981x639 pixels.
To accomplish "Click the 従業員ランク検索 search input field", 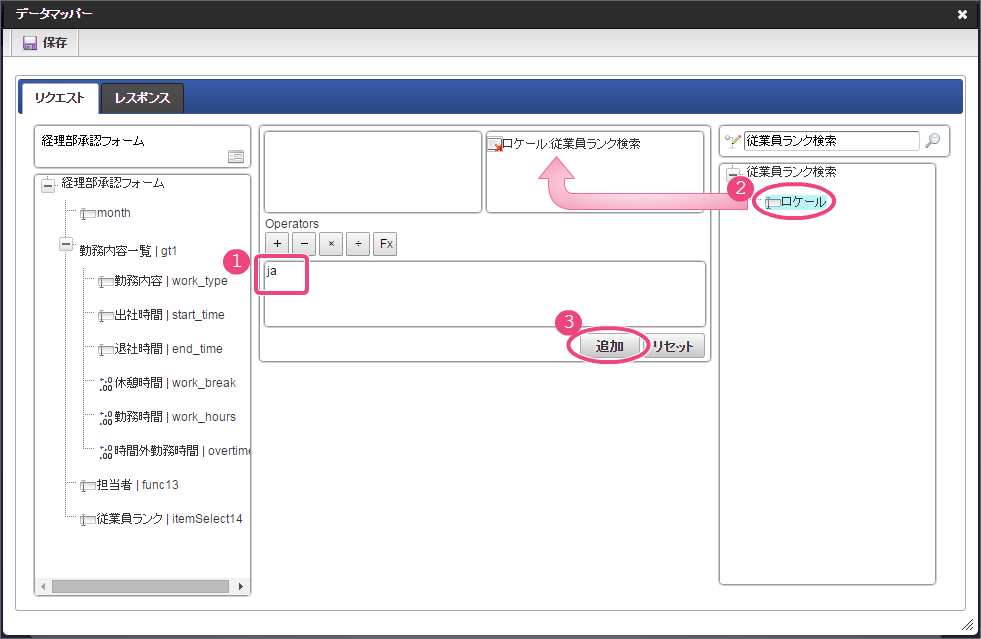I will point(831,141).
